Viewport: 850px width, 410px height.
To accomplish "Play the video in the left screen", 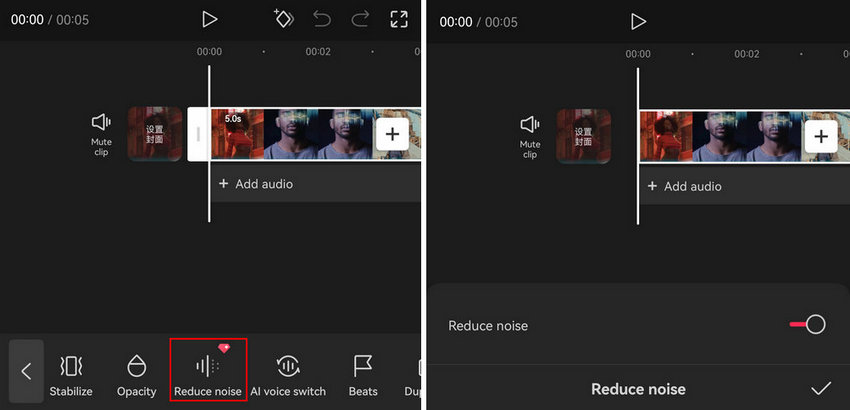I will click(209, 20).
